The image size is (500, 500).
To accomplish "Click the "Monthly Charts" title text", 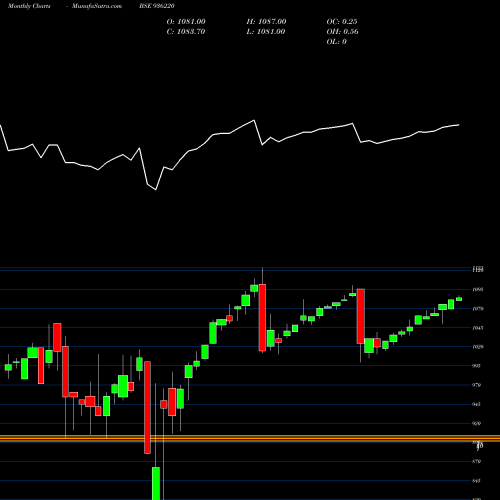I will 29,6.
